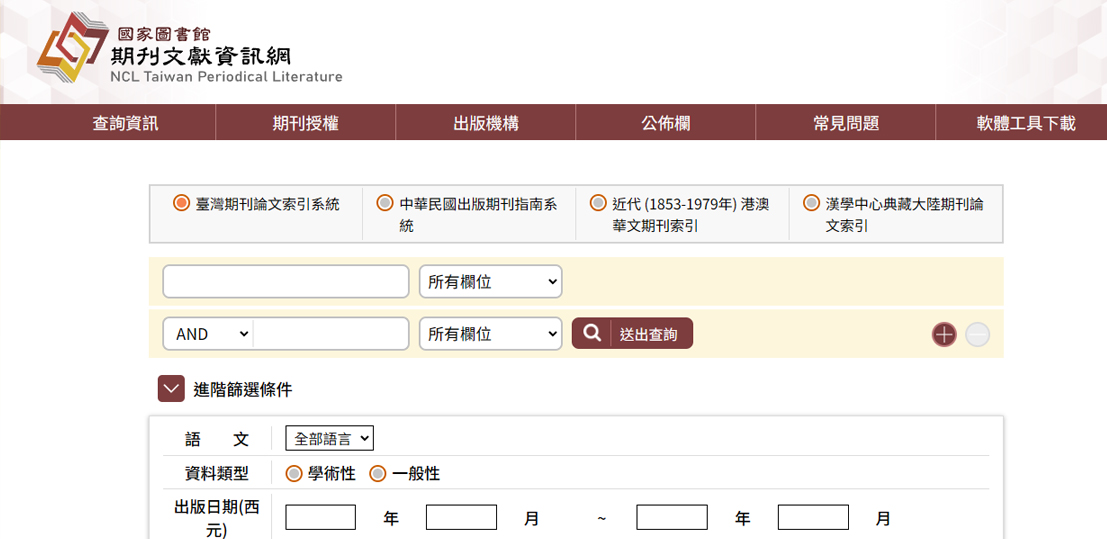
Task: Select 中華民國出版期刊指南系統 radio option
Action: coord(385,203)
